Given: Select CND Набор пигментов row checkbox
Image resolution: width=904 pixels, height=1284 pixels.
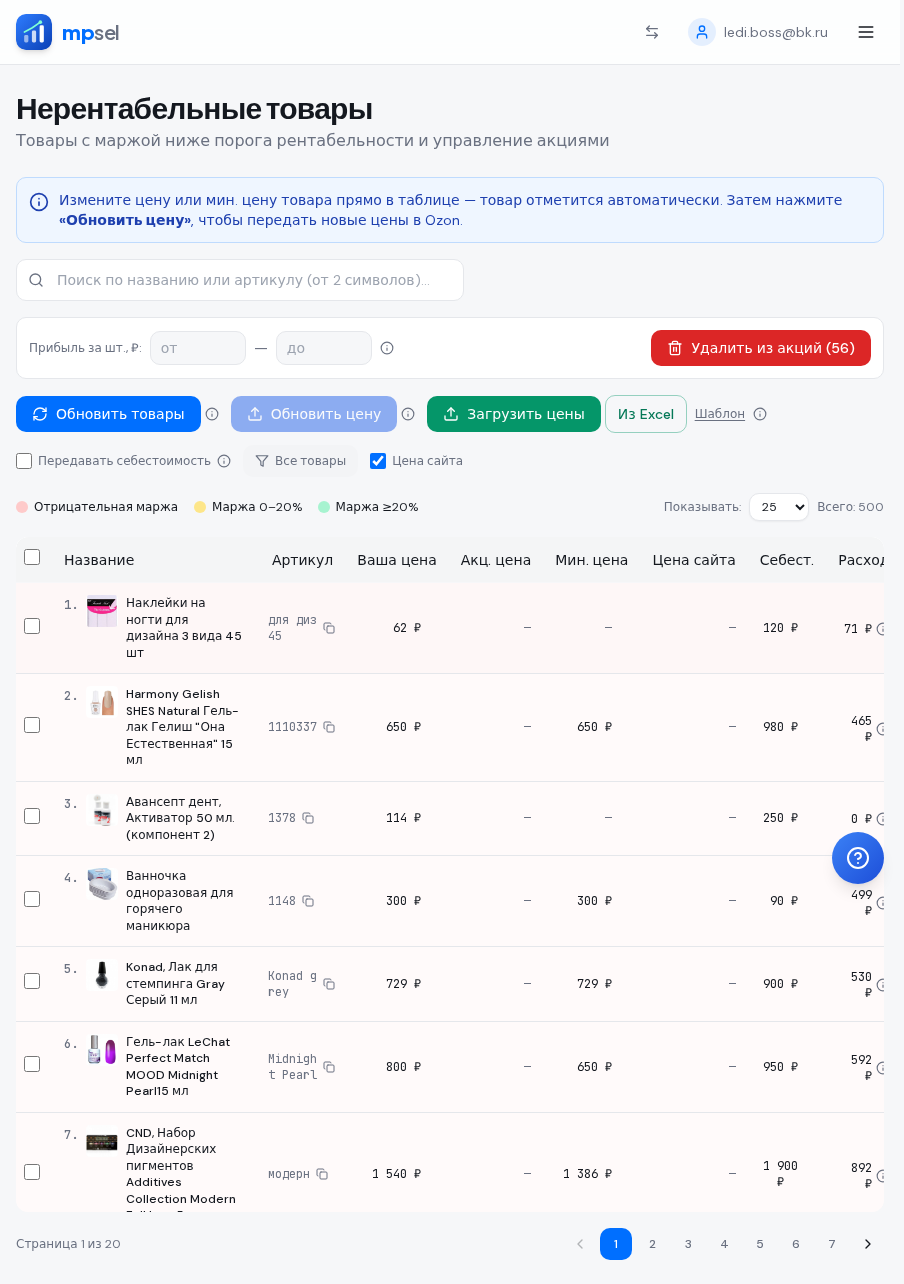Looking at the screenshot, I should [32, 1172].
